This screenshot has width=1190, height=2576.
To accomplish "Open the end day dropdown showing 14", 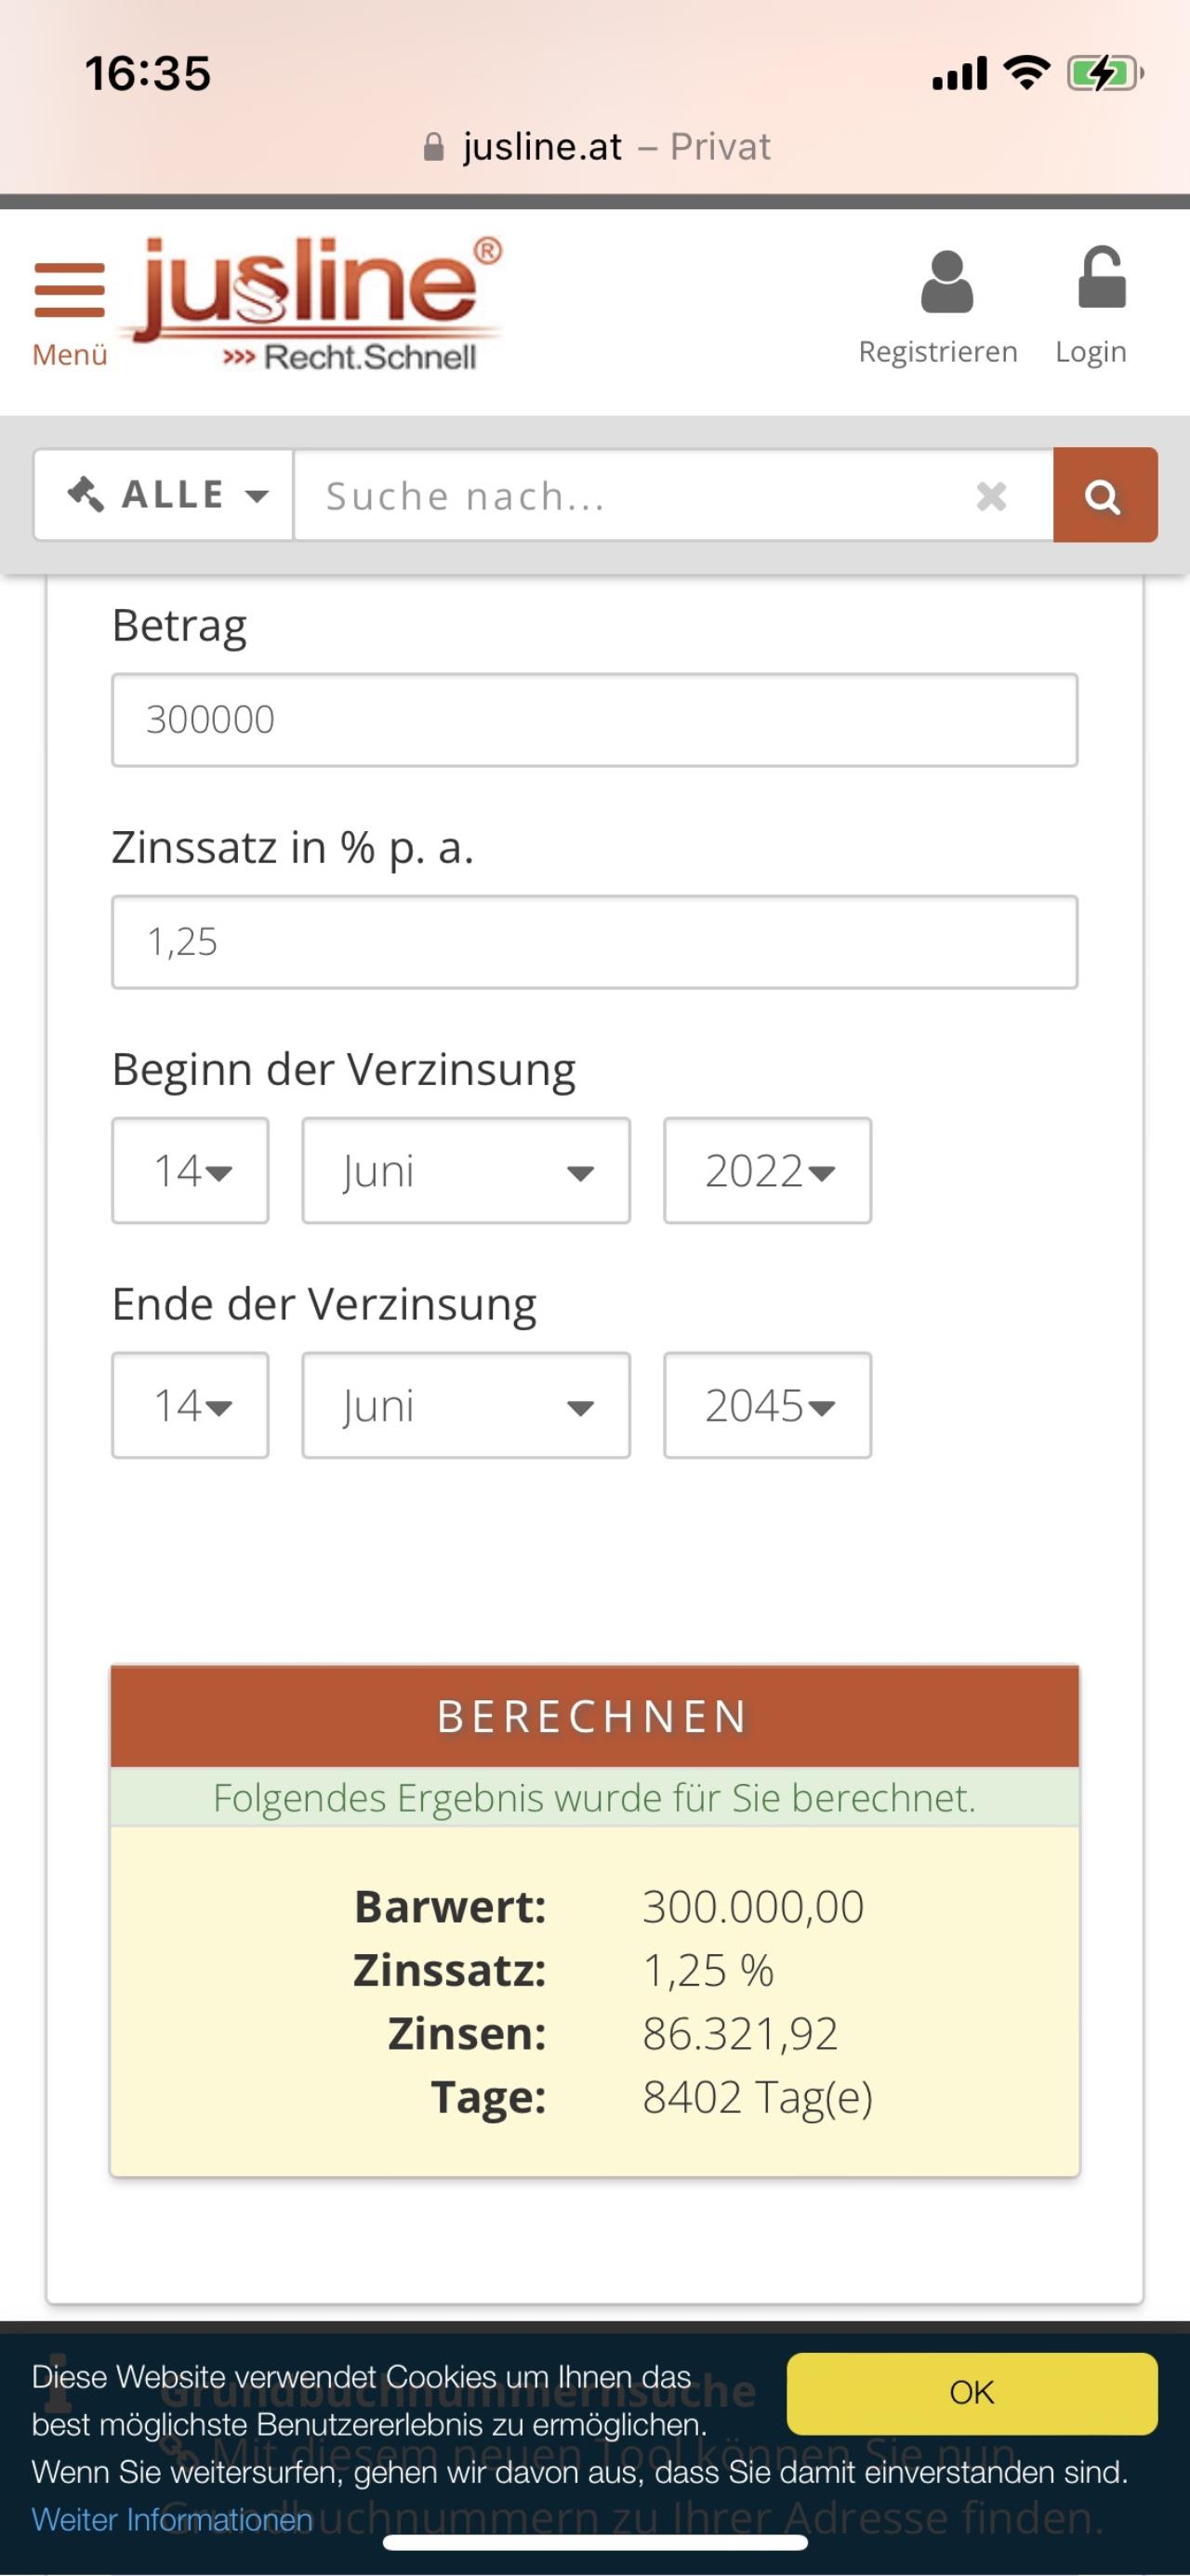I will coord(190,1405).
